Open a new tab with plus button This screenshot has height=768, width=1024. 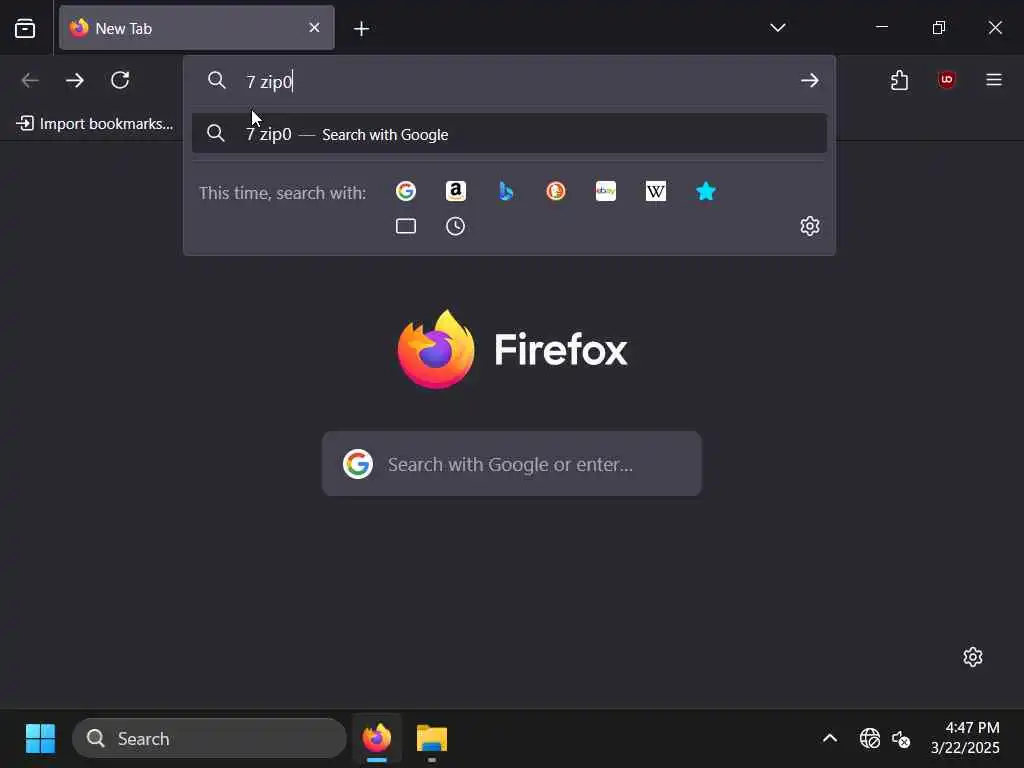pos(361,28)
